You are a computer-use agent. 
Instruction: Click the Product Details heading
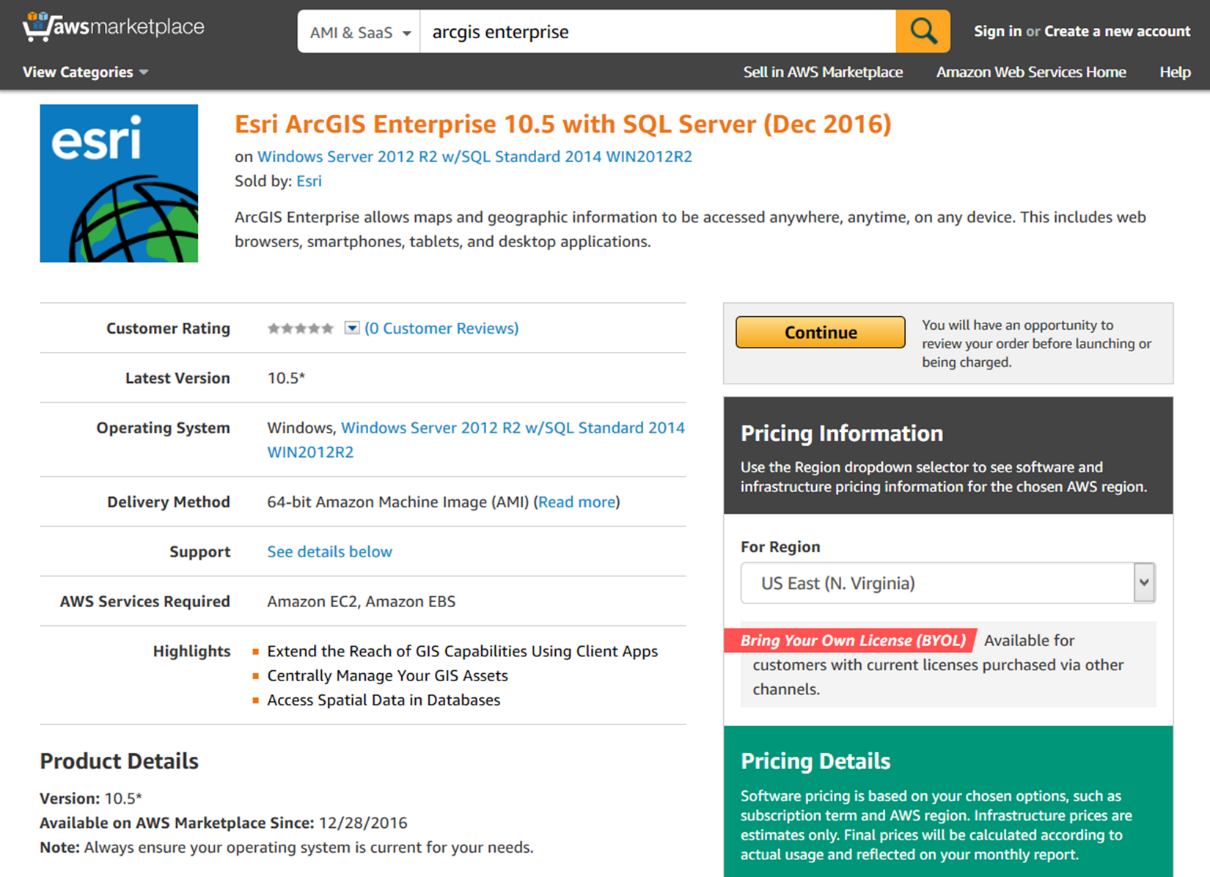[x=119, y=761]
